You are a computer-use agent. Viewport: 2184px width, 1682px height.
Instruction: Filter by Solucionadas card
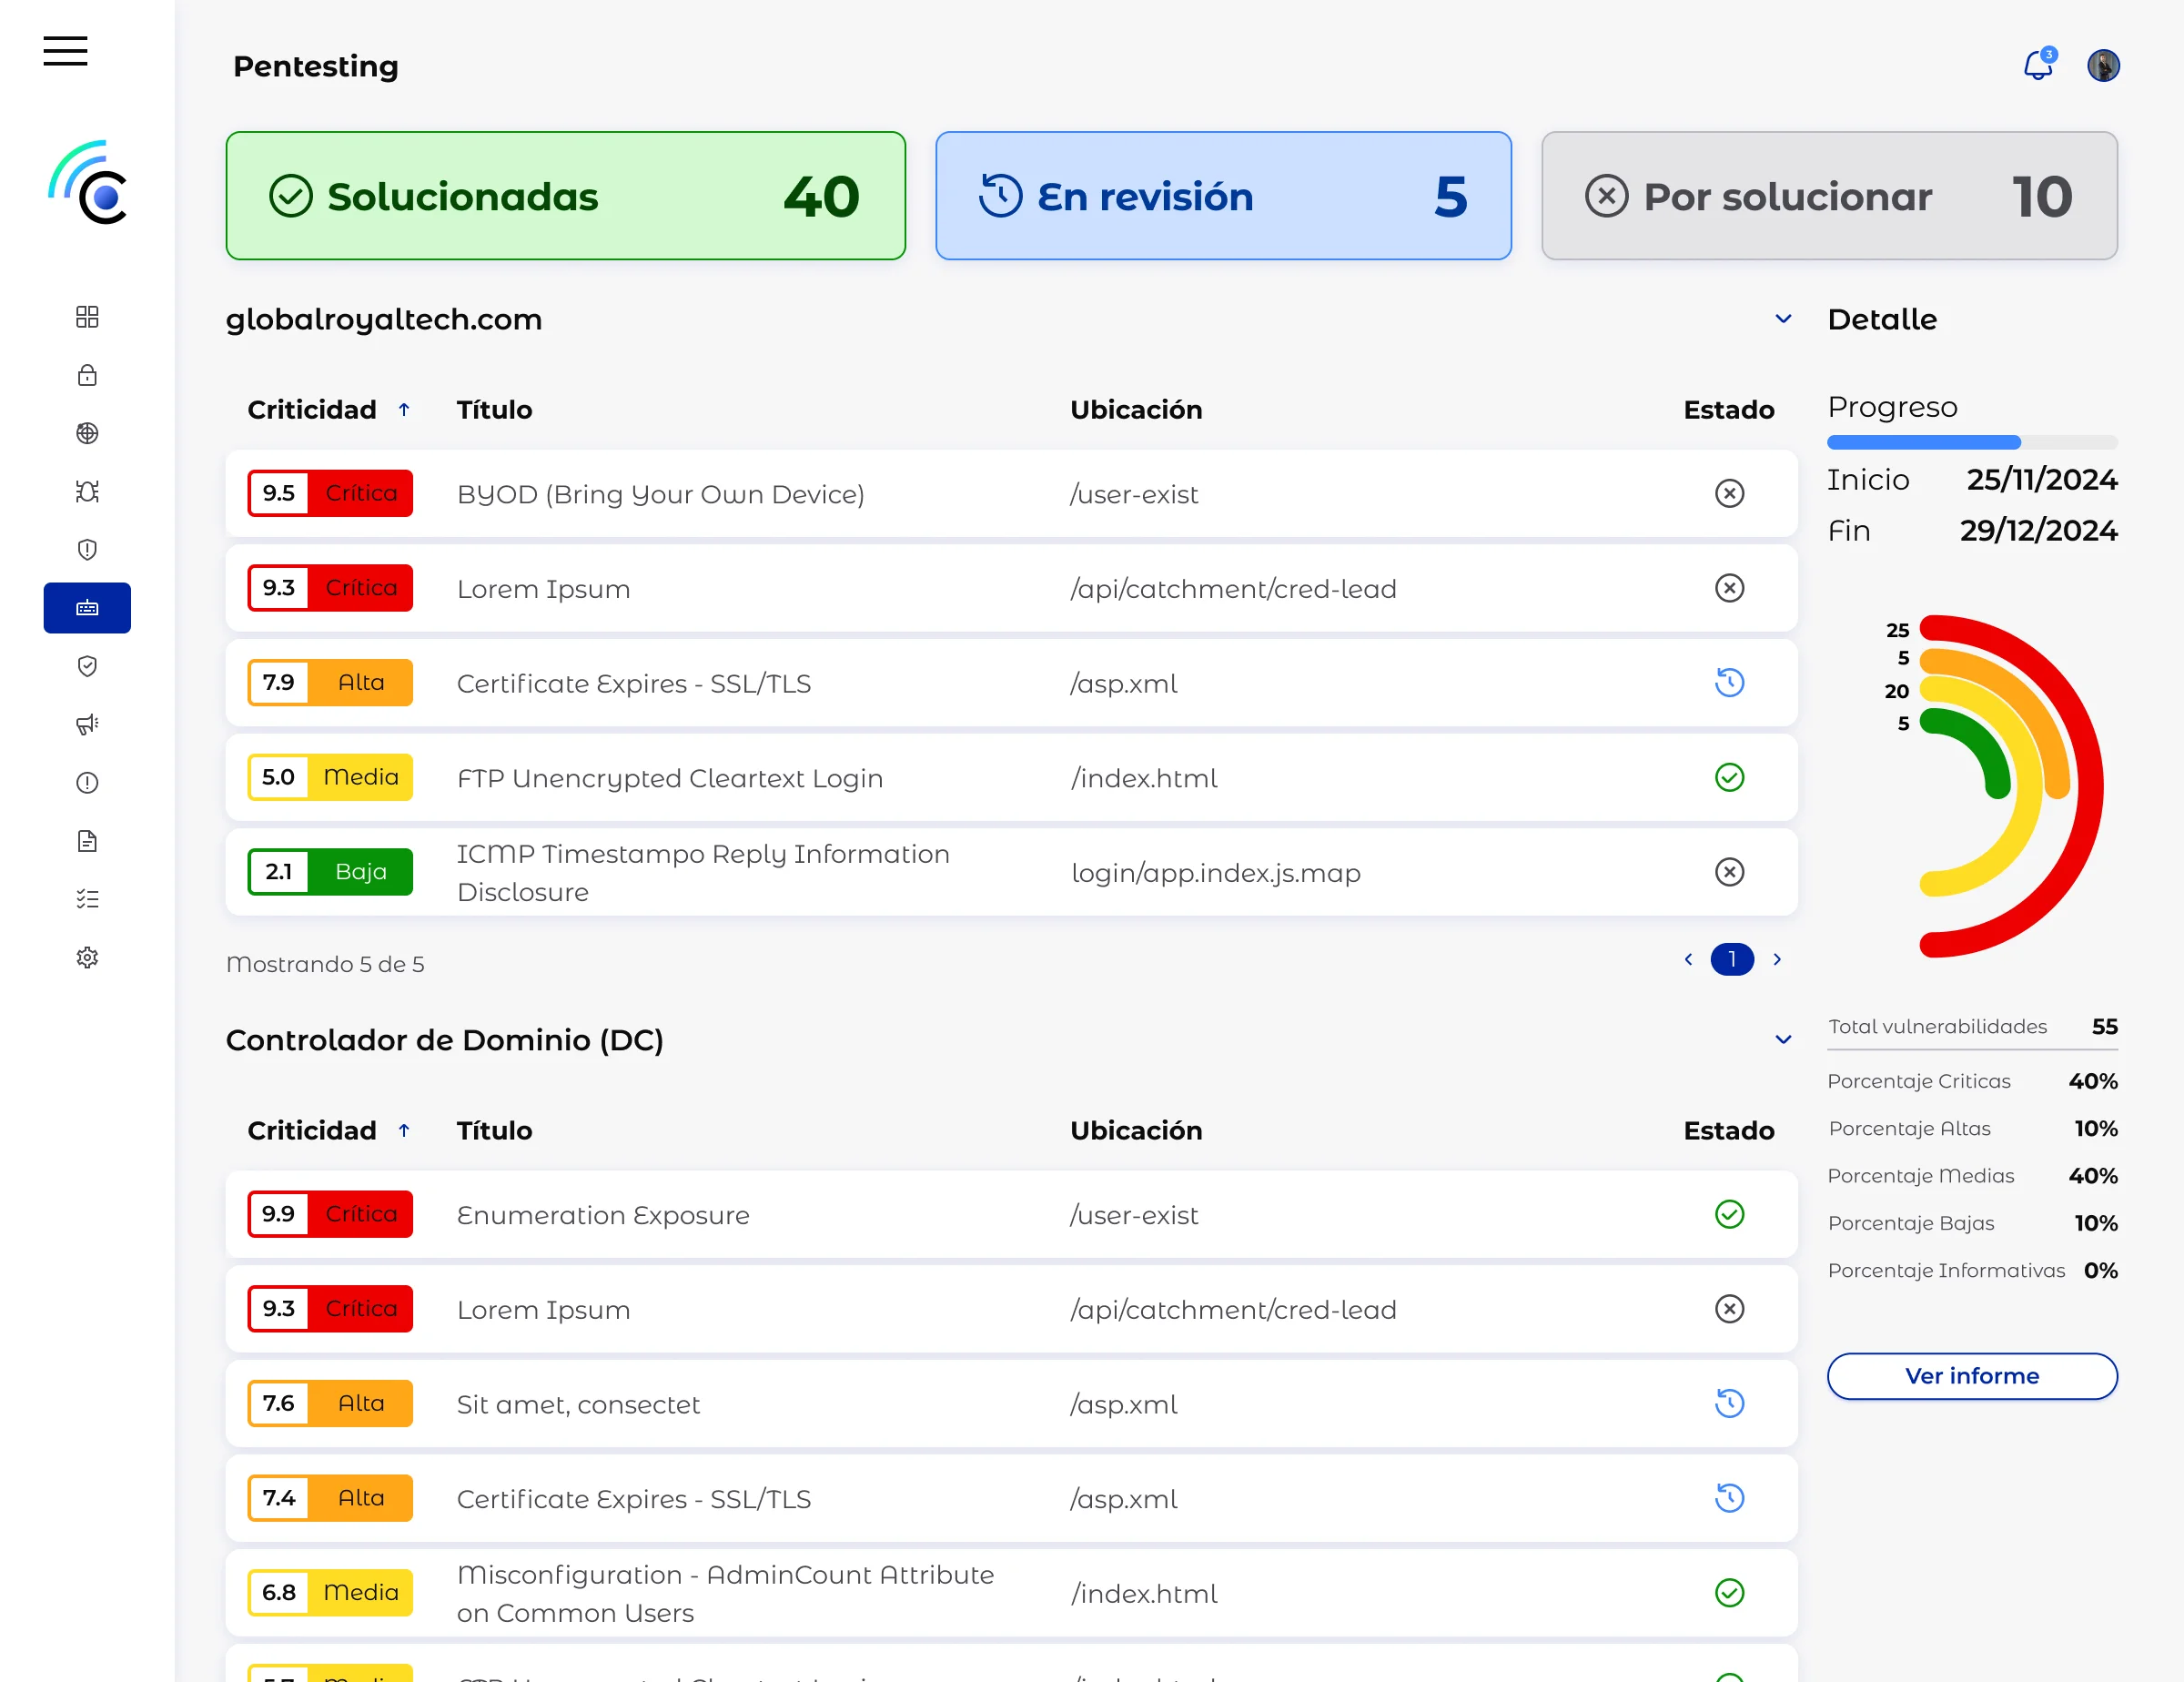565,196
